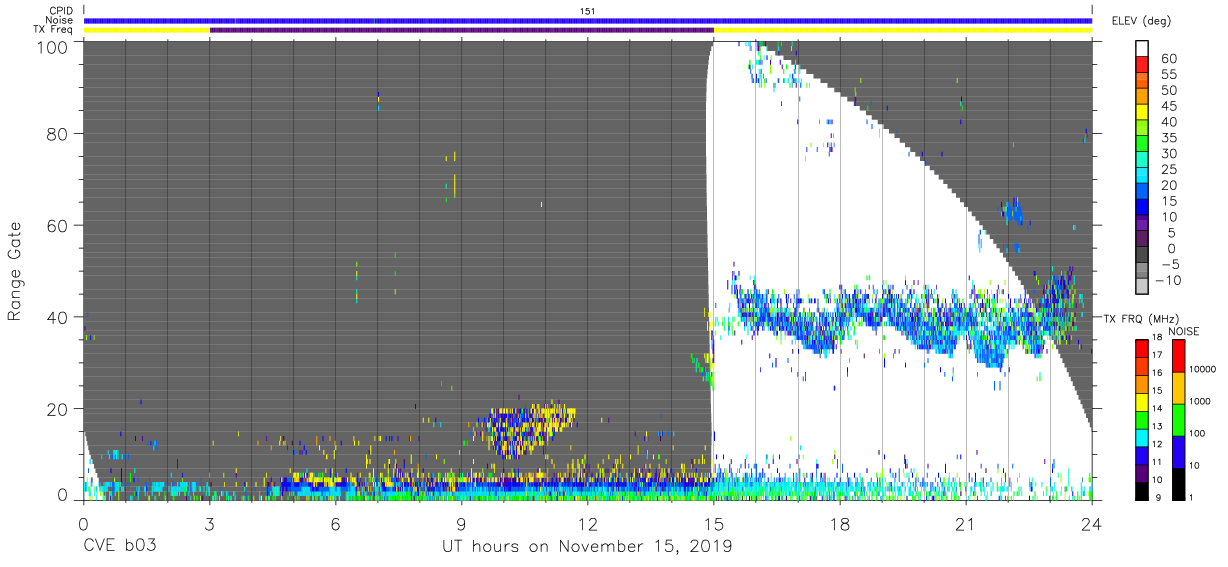Click the 'NOISE' legend title
This screenshot has width=1228, height=567.
point(1183,330)
